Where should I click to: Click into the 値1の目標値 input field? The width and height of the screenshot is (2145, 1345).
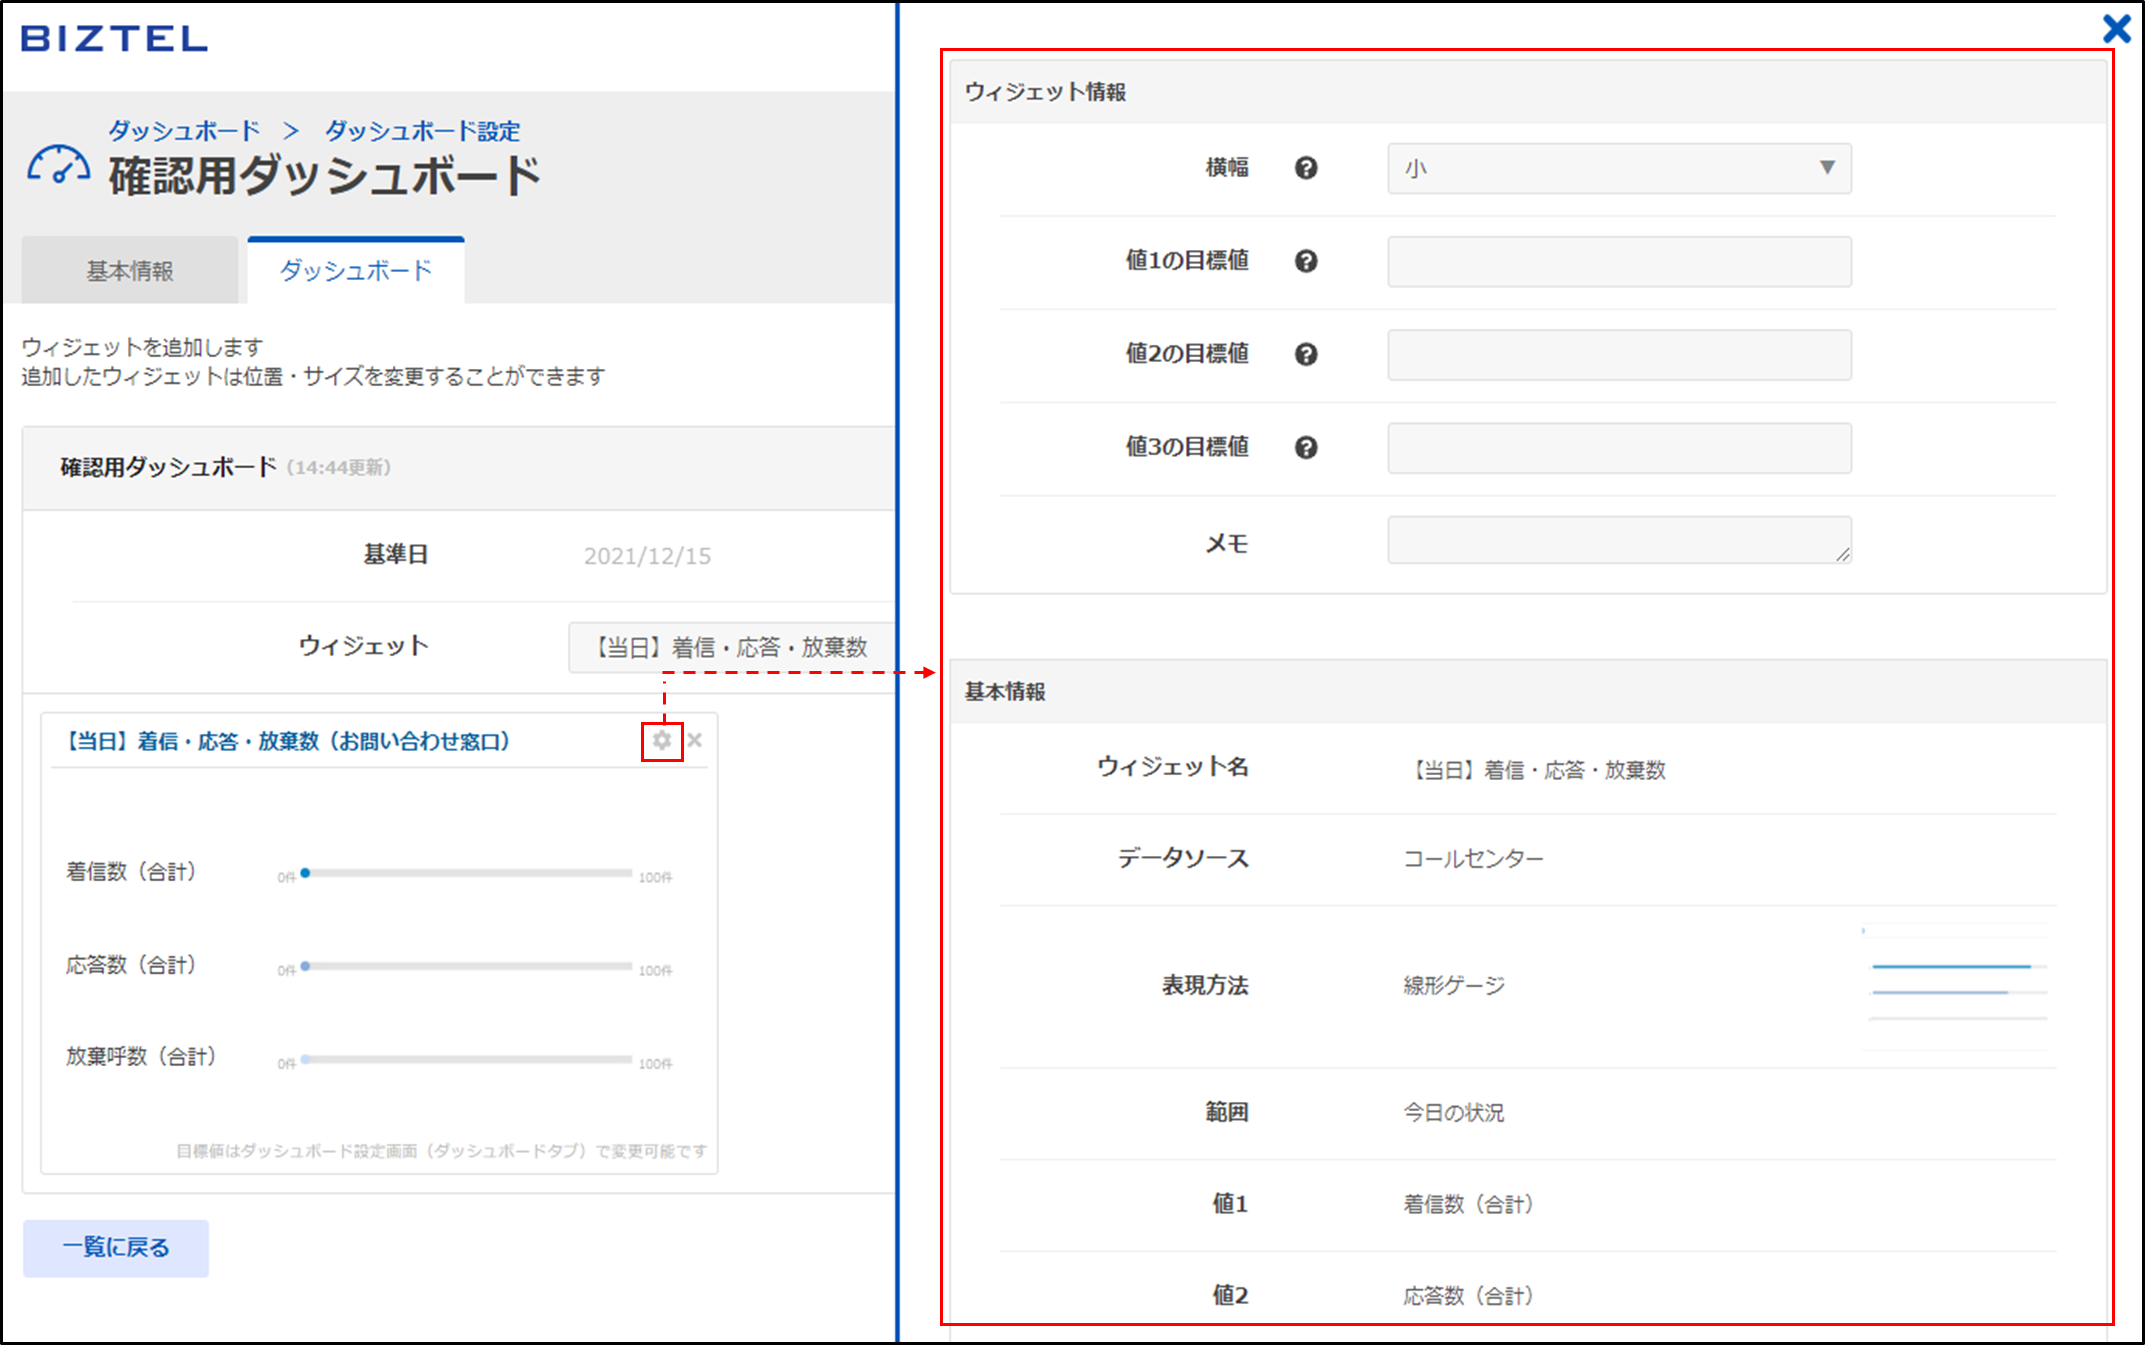pyautogui.click(x=1618, y=262)
